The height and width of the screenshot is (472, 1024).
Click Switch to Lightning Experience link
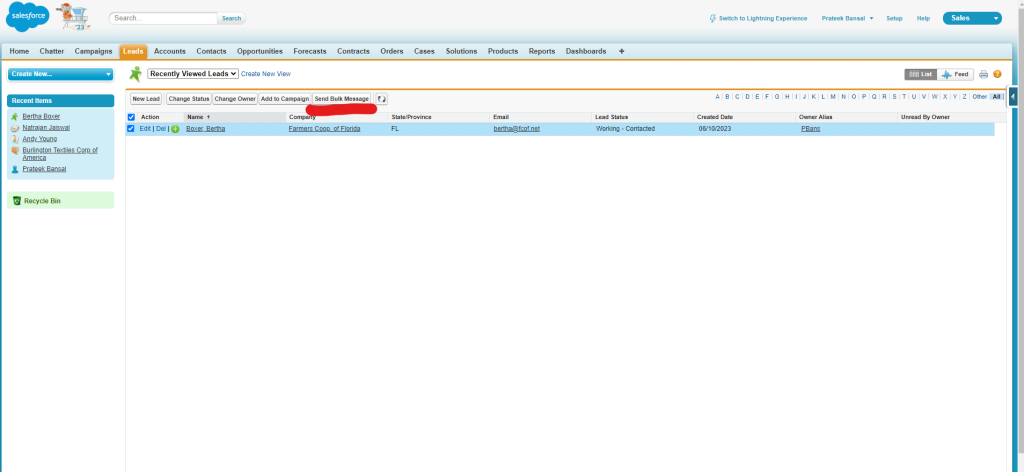point(763,18)
